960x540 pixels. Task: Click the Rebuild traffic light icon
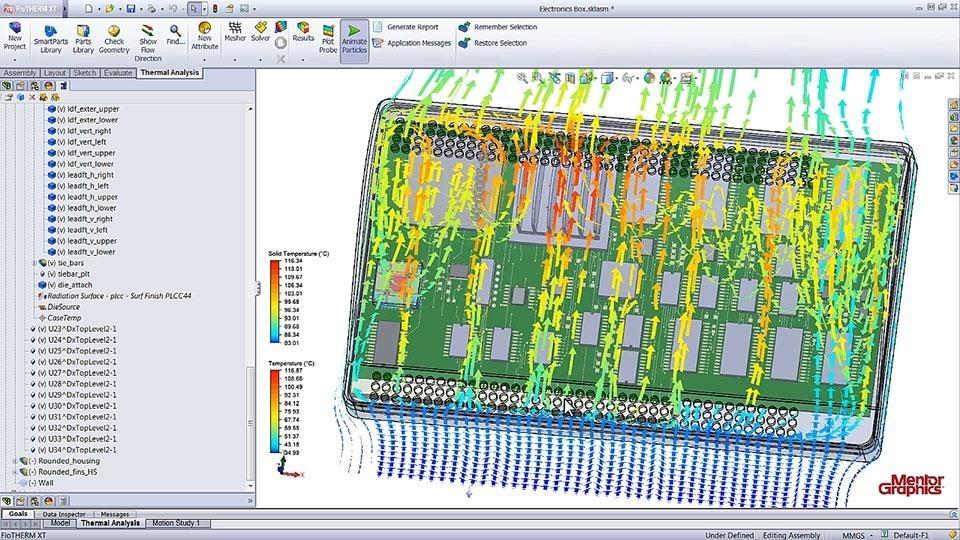[x=215, y=9]
